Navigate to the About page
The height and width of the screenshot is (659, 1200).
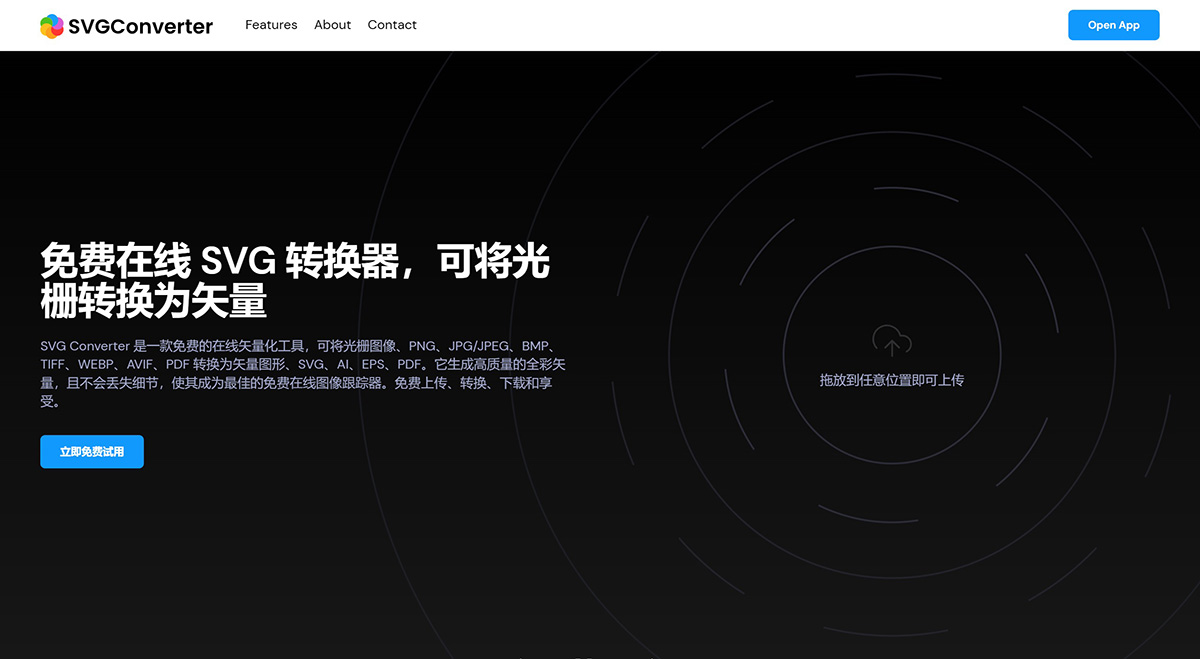click(x=332, y=25)
